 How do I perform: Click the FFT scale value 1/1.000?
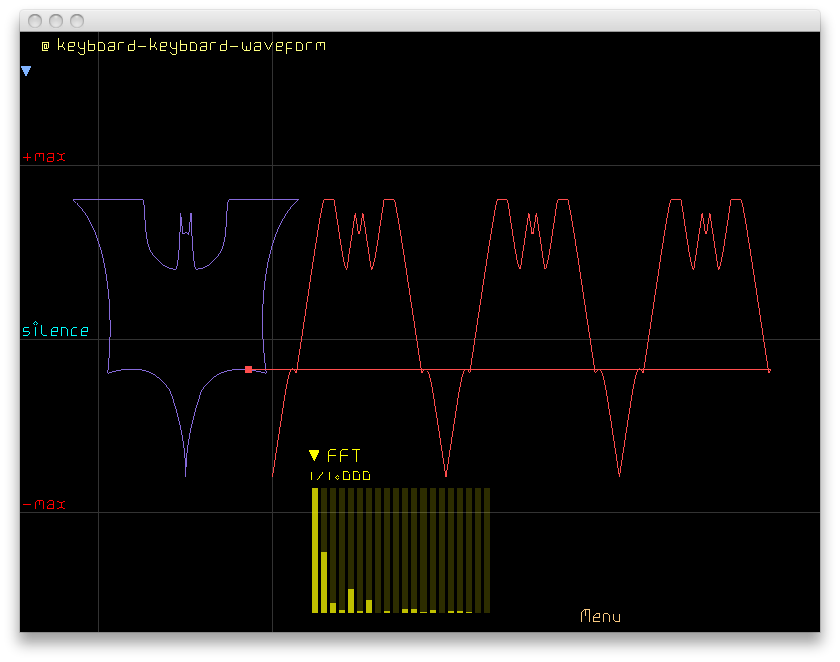tap(340, 476)
